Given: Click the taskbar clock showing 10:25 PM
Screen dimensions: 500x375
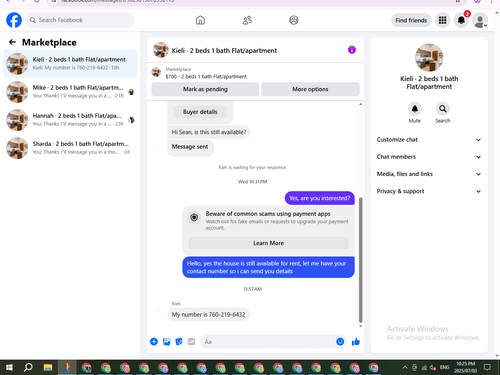Looking at the screenshot, I should coord(466,367).
